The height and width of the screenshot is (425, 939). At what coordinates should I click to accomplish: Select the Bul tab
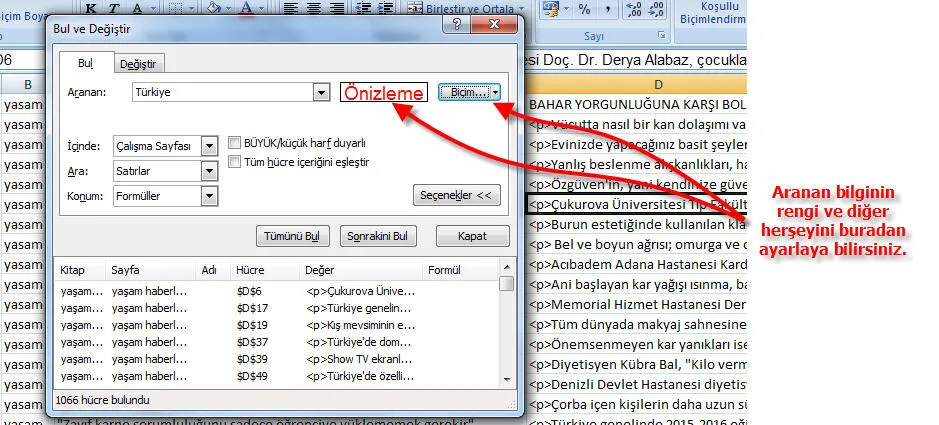pos(86,64)
